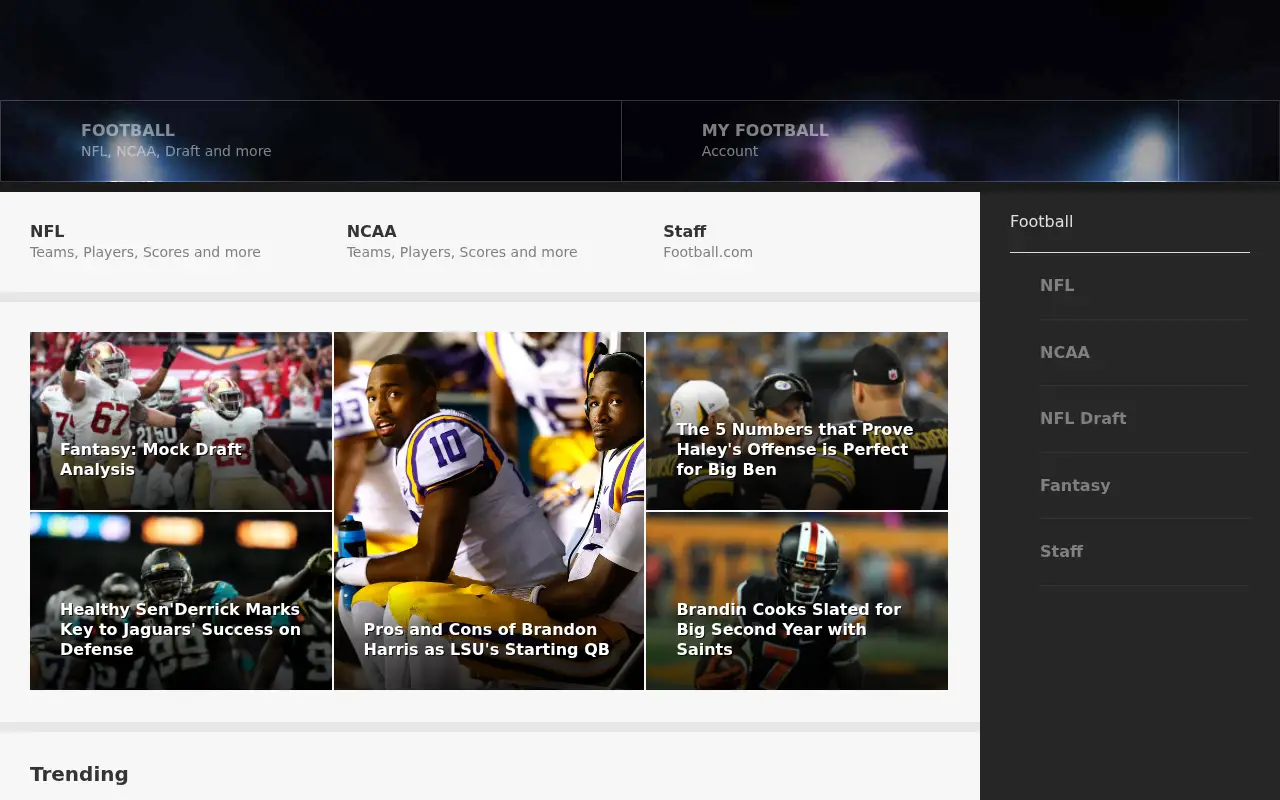Go to the NFL section link
Viewport: 1280px width, 800px height.
(145, 241)
